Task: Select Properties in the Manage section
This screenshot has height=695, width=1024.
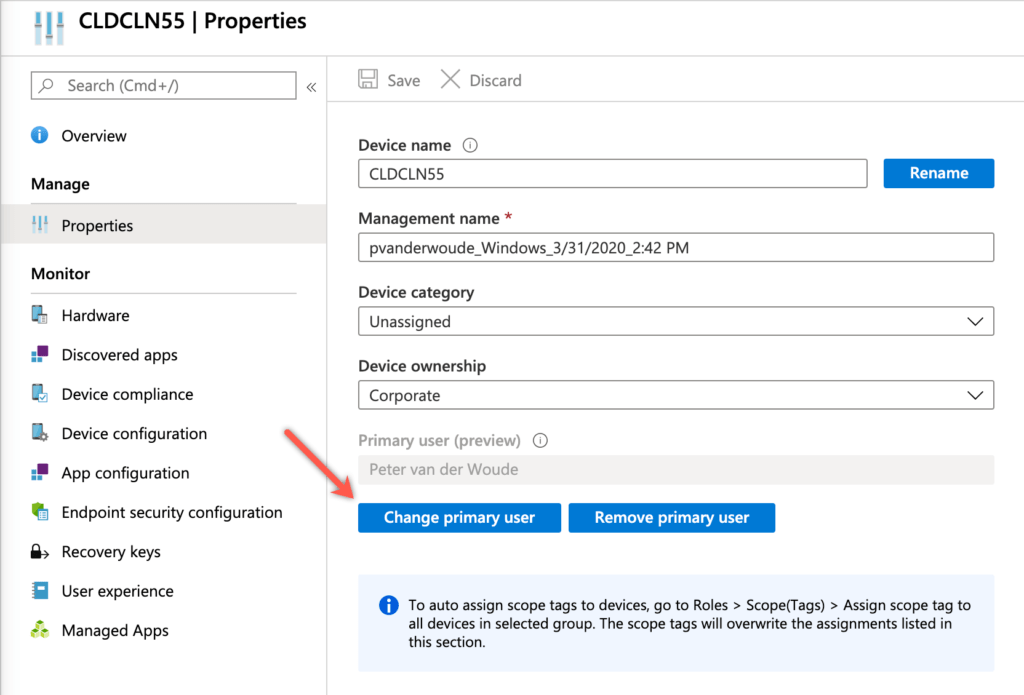Action: click(x=97, y=226)
